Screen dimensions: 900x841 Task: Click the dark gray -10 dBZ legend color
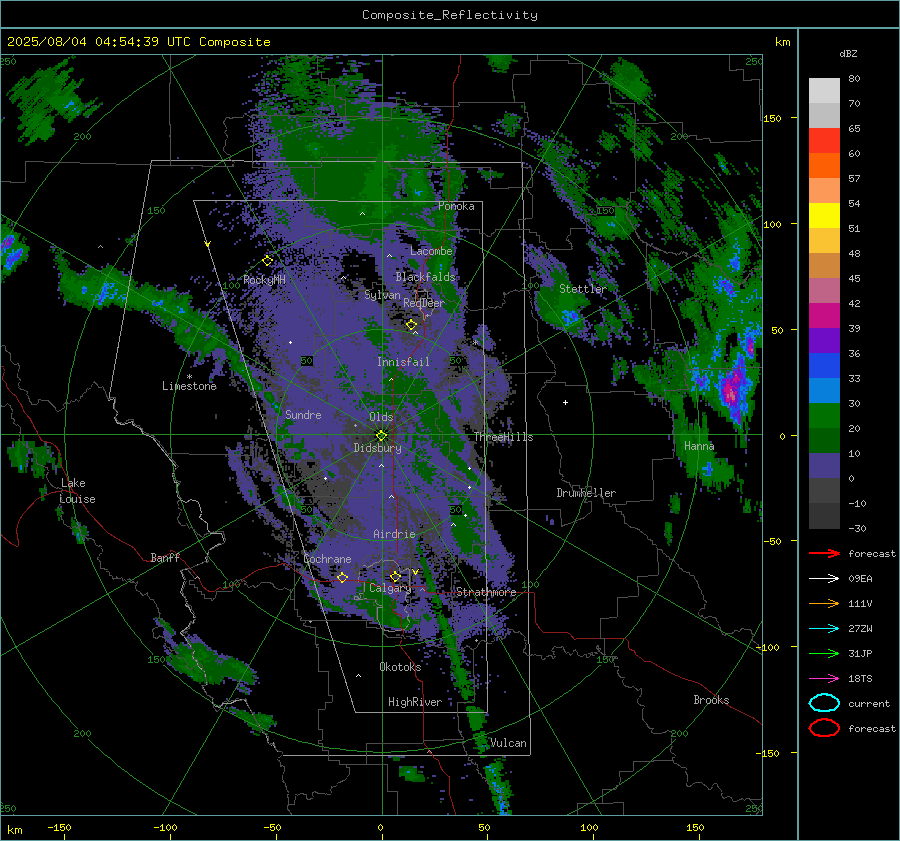(824, 515)
